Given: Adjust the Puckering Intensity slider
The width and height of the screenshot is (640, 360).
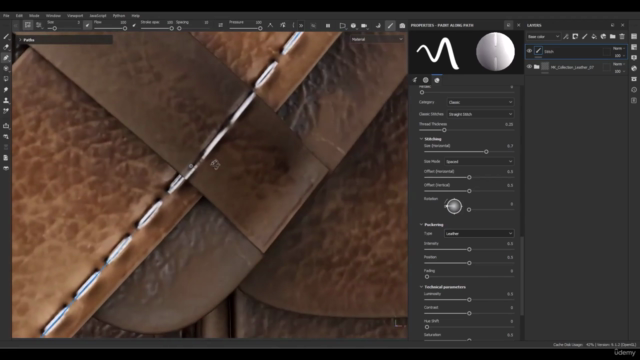Looking at the screenshot, I should tap(469, 249).
